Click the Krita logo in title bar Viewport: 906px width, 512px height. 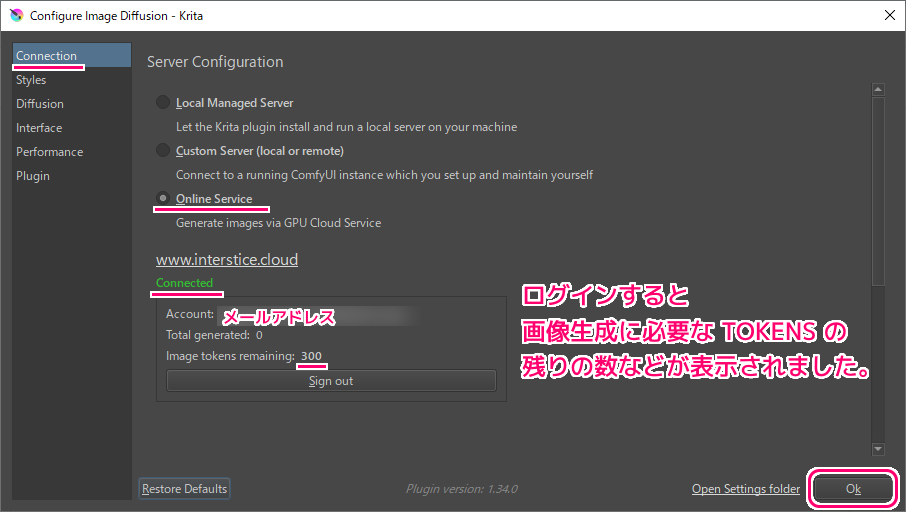point(17,16)
